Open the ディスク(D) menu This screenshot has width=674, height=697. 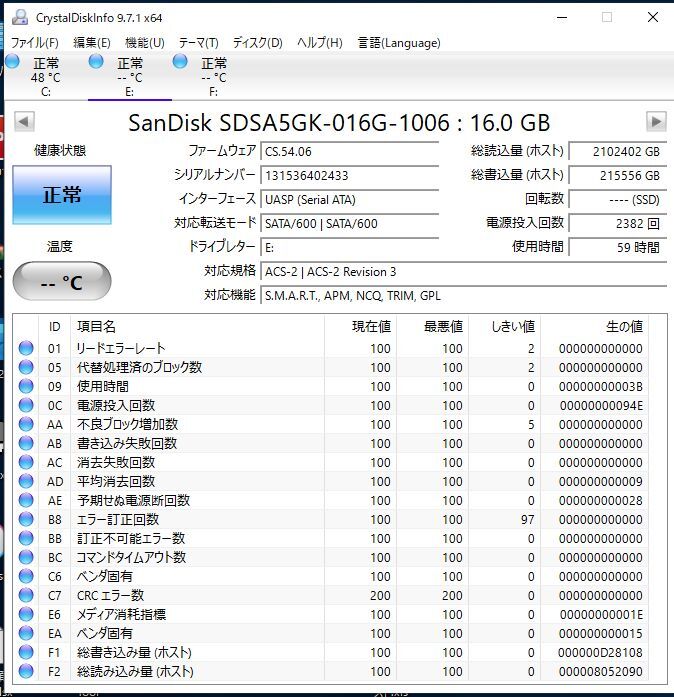pyautogui.click(x=257, y=43)
